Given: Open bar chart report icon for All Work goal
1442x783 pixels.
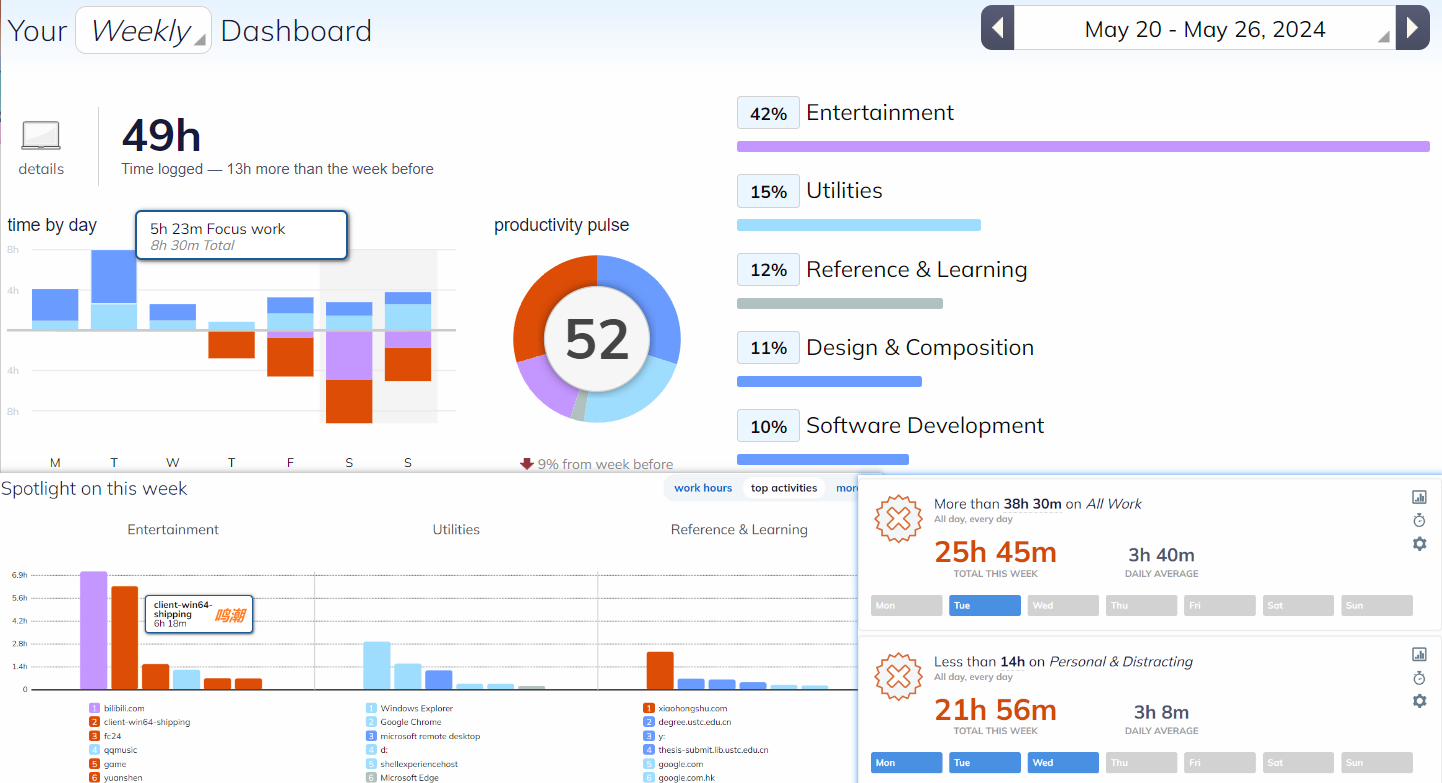Looking at the screenshot, I should click(1419, 497).
